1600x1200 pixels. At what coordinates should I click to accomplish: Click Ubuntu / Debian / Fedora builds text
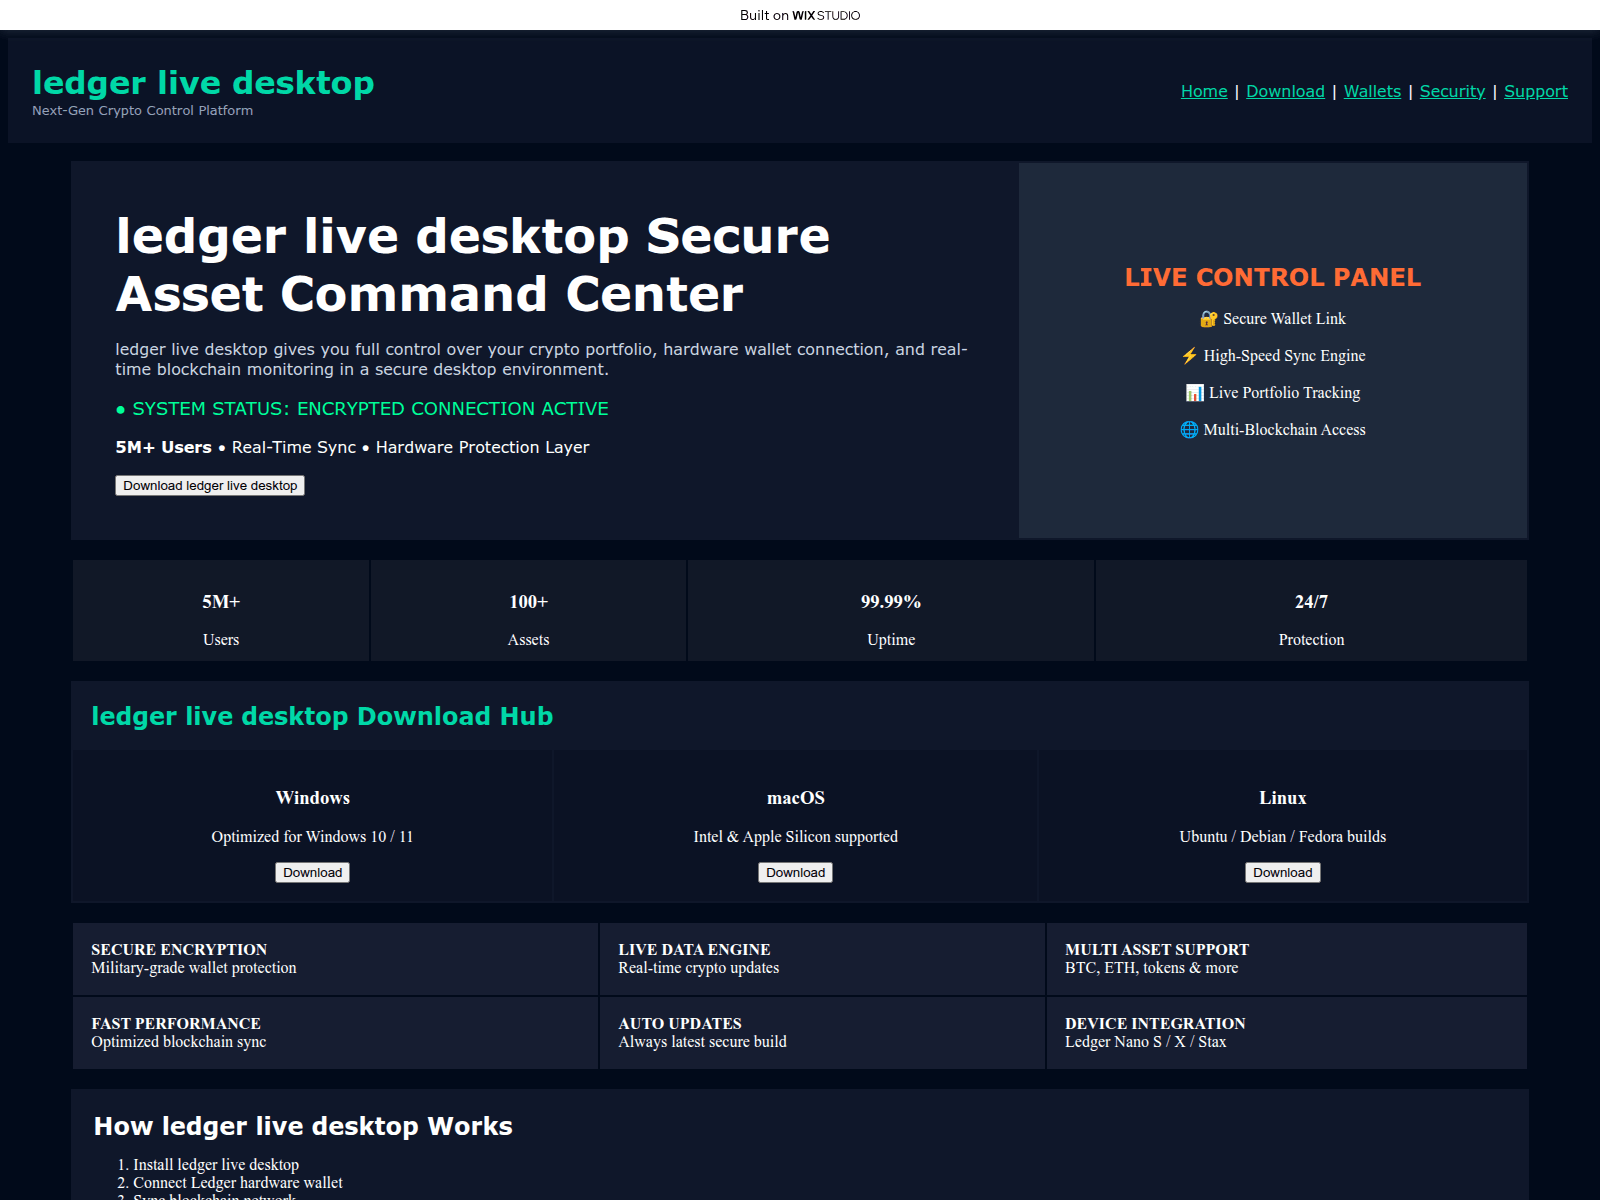[x=1282, y=837]
